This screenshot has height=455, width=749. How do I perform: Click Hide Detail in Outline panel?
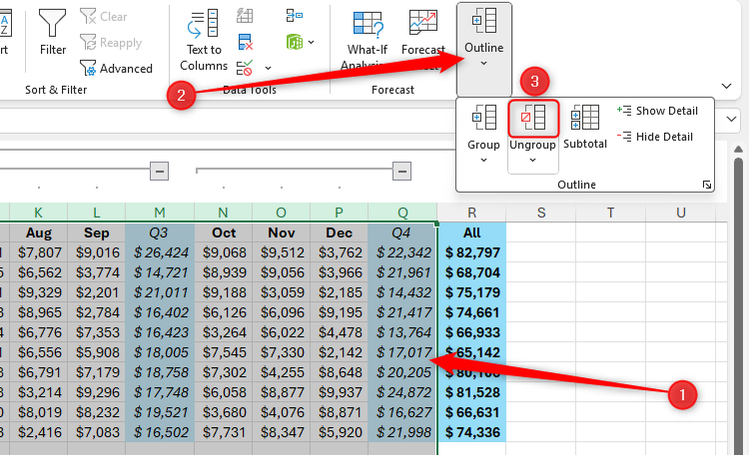pyautogui.click(x=656, y=137)
